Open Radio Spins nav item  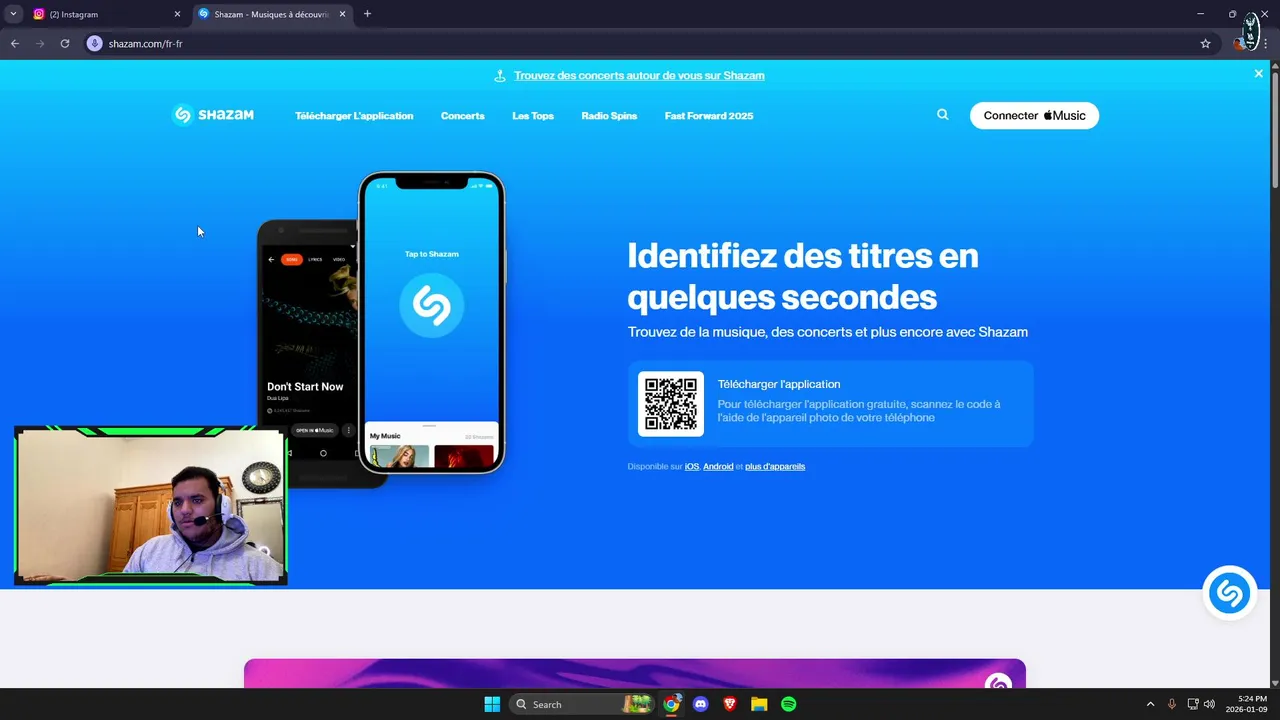[609, 116]
